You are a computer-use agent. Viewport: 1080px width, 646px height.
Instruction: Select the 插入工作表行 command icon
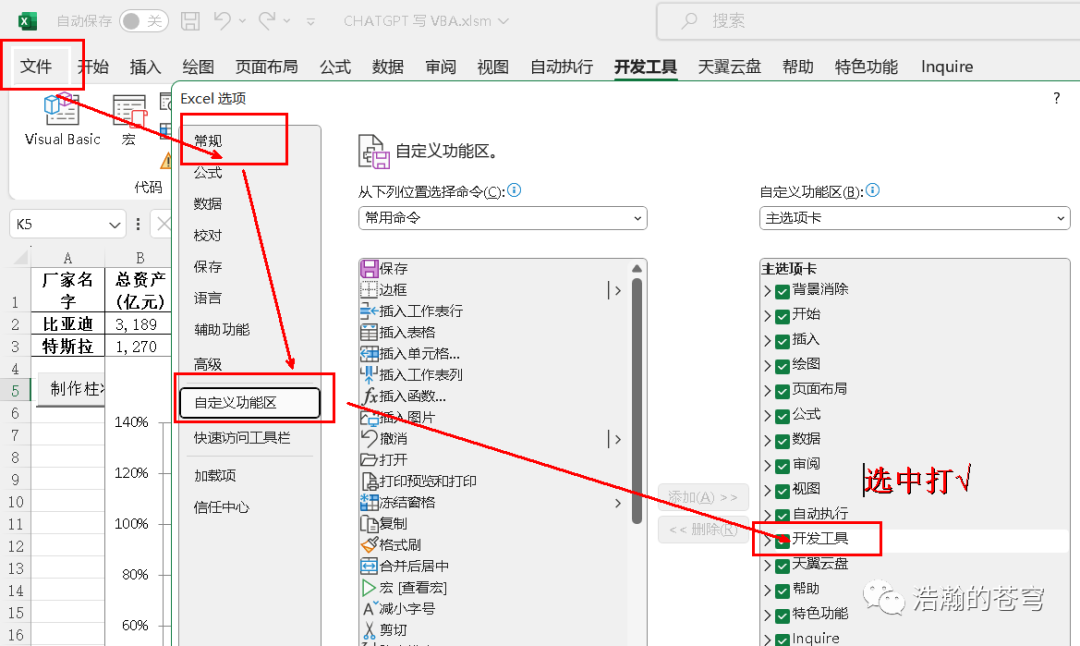(369, 311)
